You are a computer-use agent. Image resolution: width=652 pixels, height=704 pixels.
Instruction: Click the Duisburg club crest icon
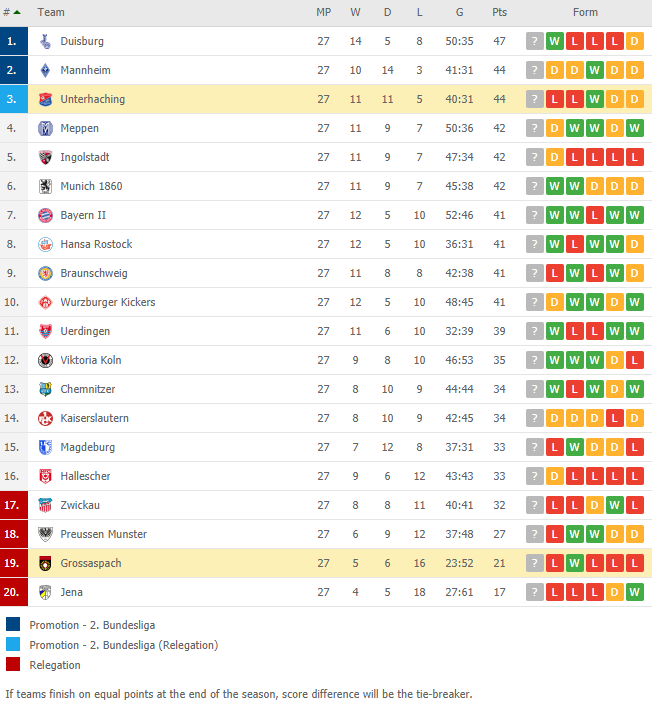click(45, 41)
